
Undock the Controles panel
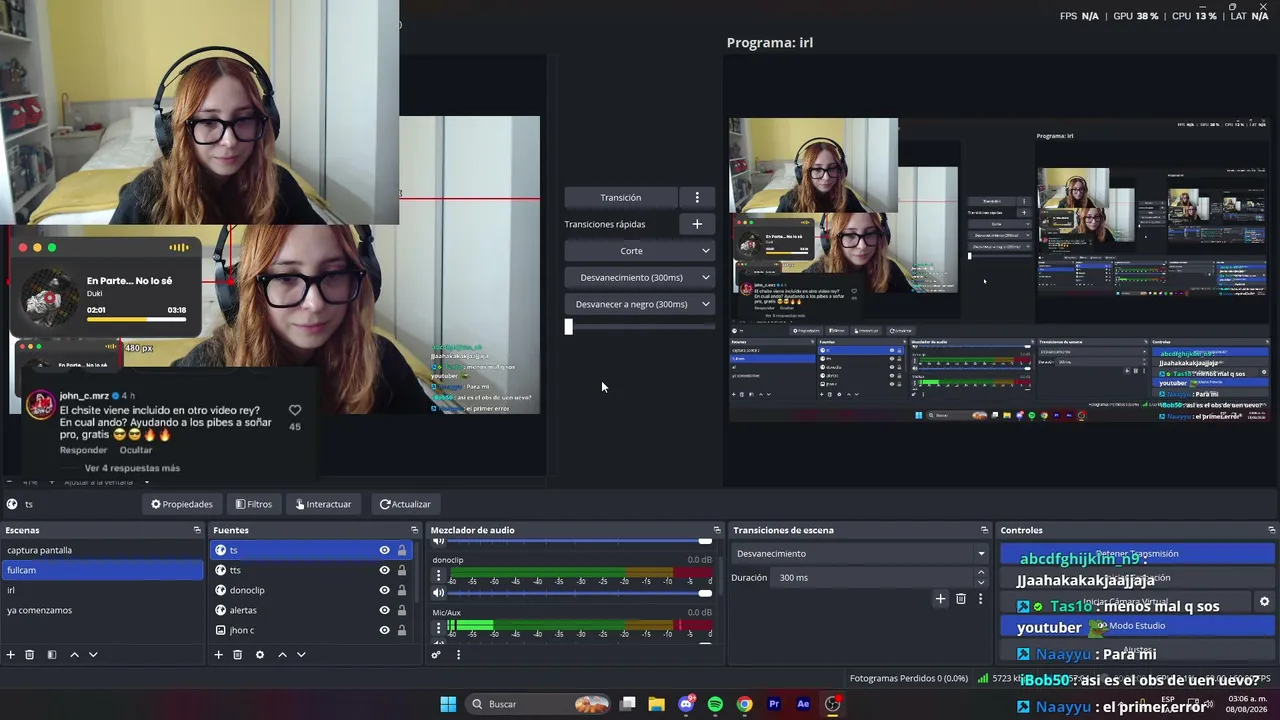coord(1271,530)
